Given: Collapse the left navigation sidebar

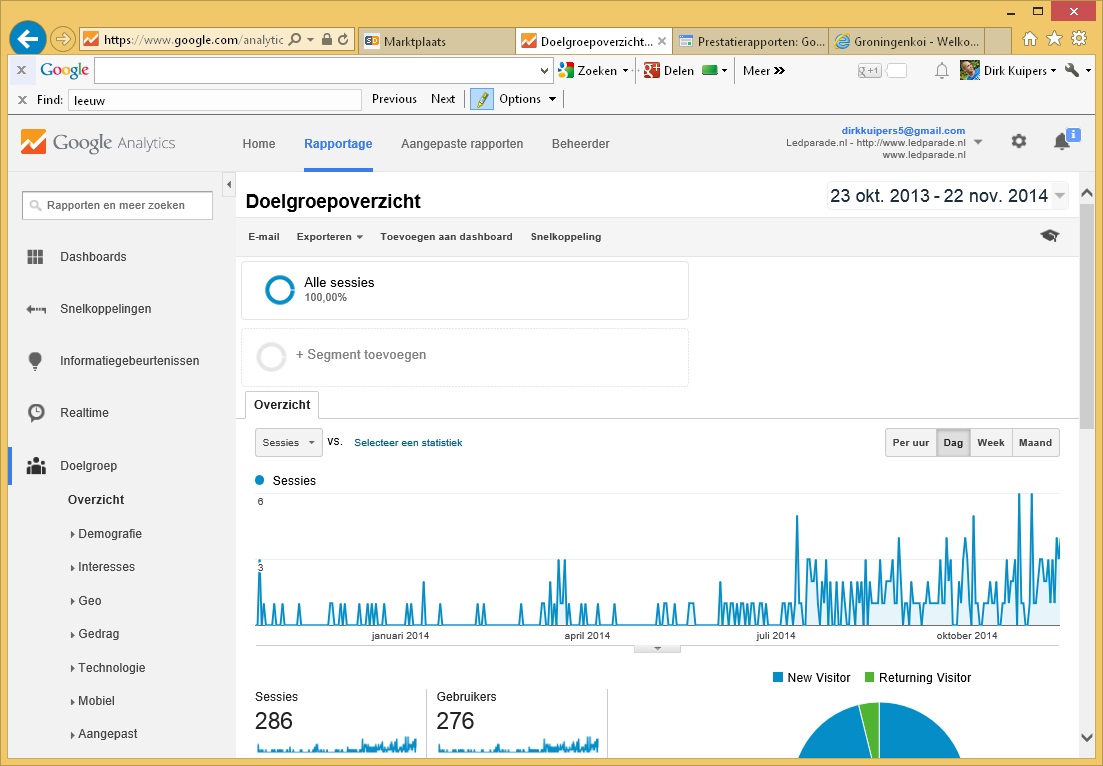Looking at the screenshot, I should (229, 185).
